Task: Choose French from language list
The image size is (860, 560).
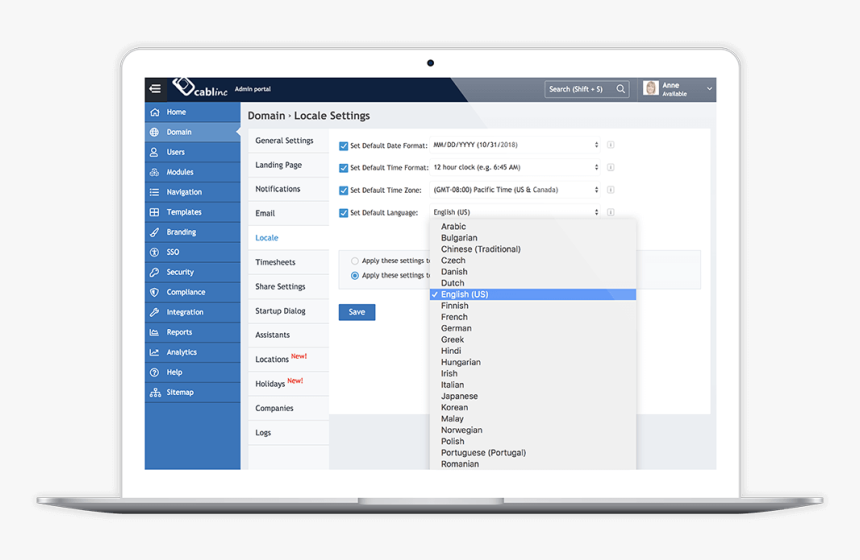Action: (533, 317)
